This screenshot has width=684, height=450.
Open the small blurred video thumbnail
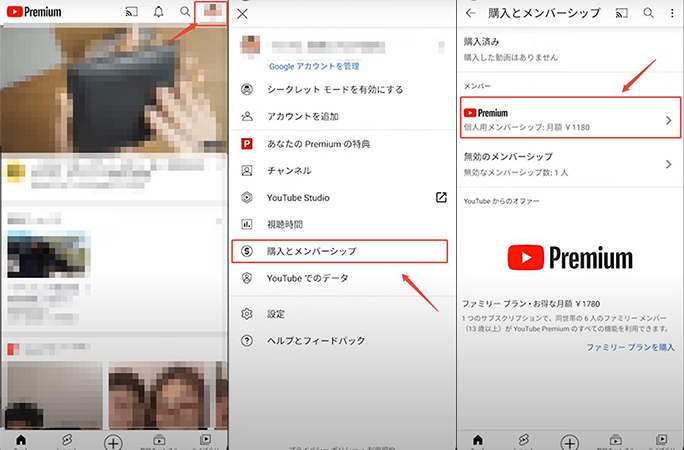49,254
